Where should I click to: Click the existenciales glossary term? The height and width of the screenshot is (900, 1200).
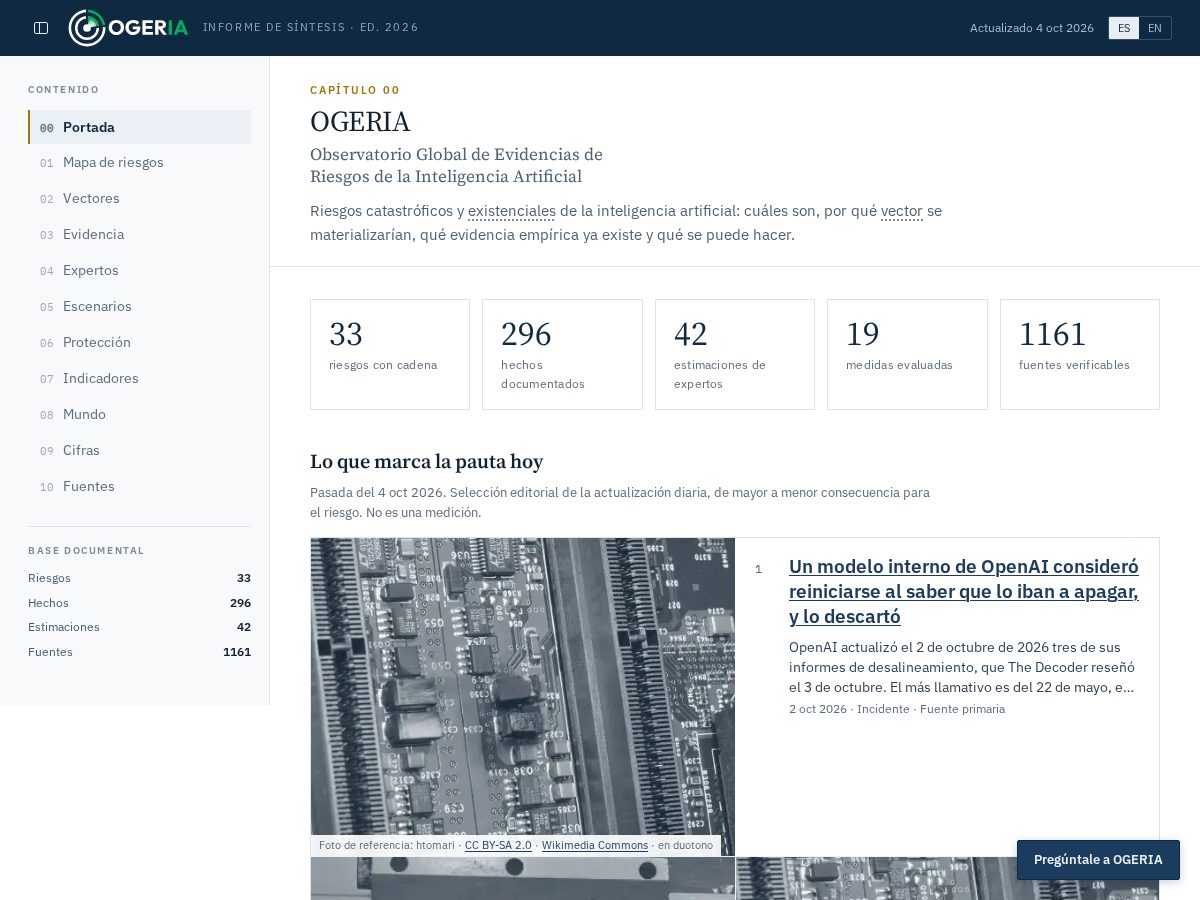pyautogui.click(x=512, y=211)
